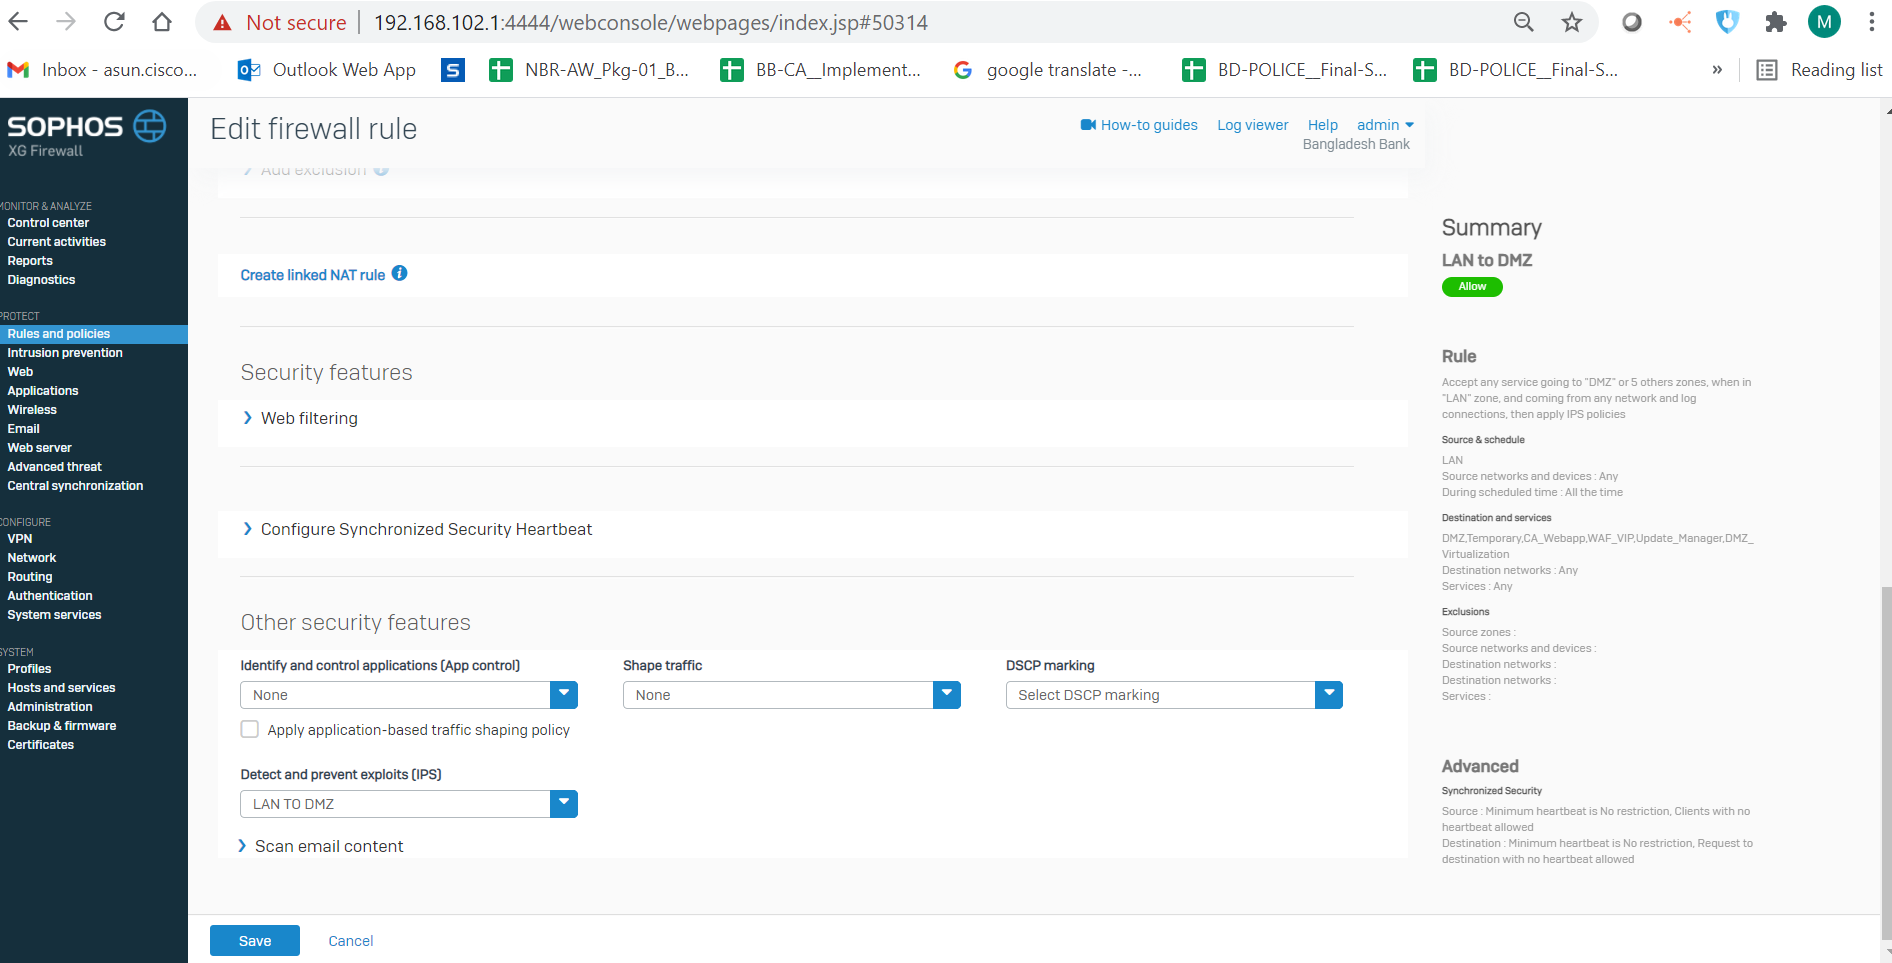The height and width of the screenshot is (963, 1892).
Task: Open How-to guides link
Action: (1149, 125)
